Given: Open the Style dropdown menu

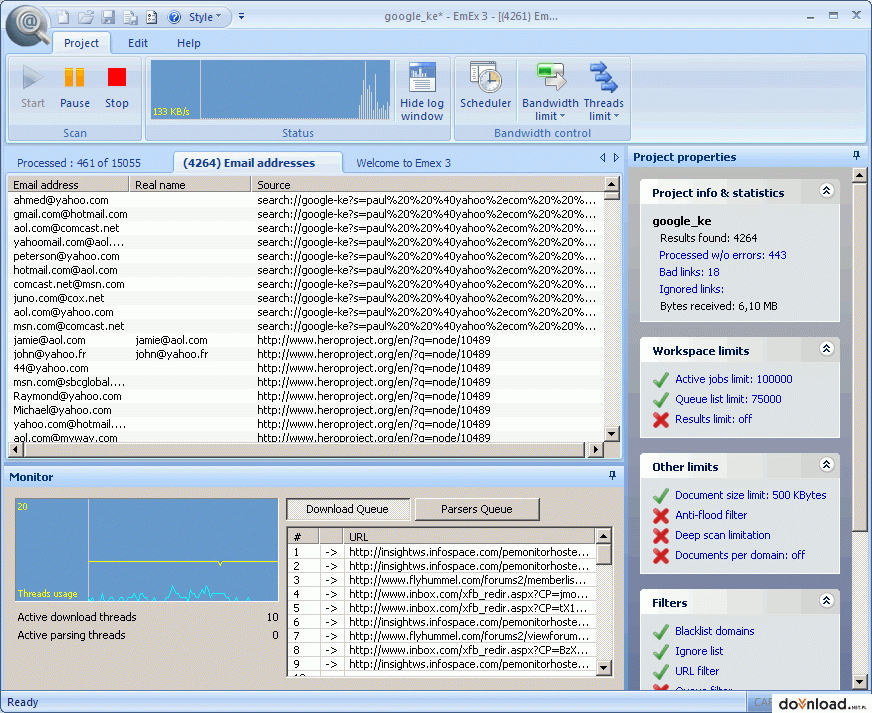Looking at the screenshot, I should (205, 17).
